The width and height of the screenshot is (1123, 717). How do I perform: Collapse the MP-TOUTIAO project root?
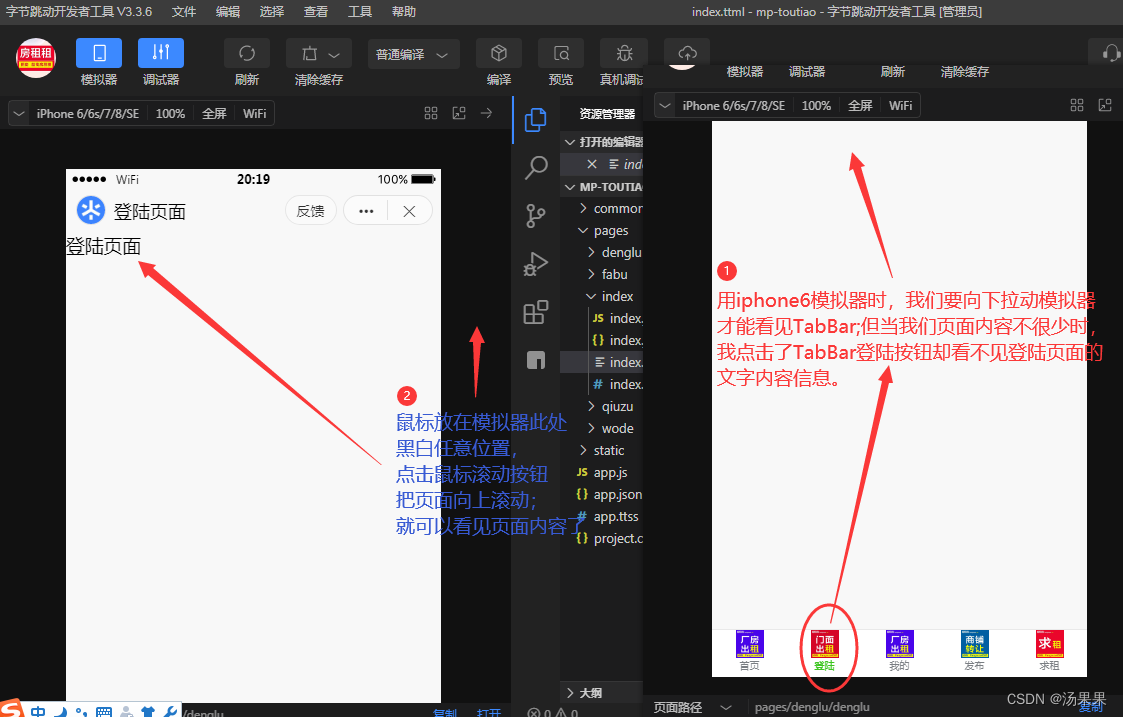602,186
